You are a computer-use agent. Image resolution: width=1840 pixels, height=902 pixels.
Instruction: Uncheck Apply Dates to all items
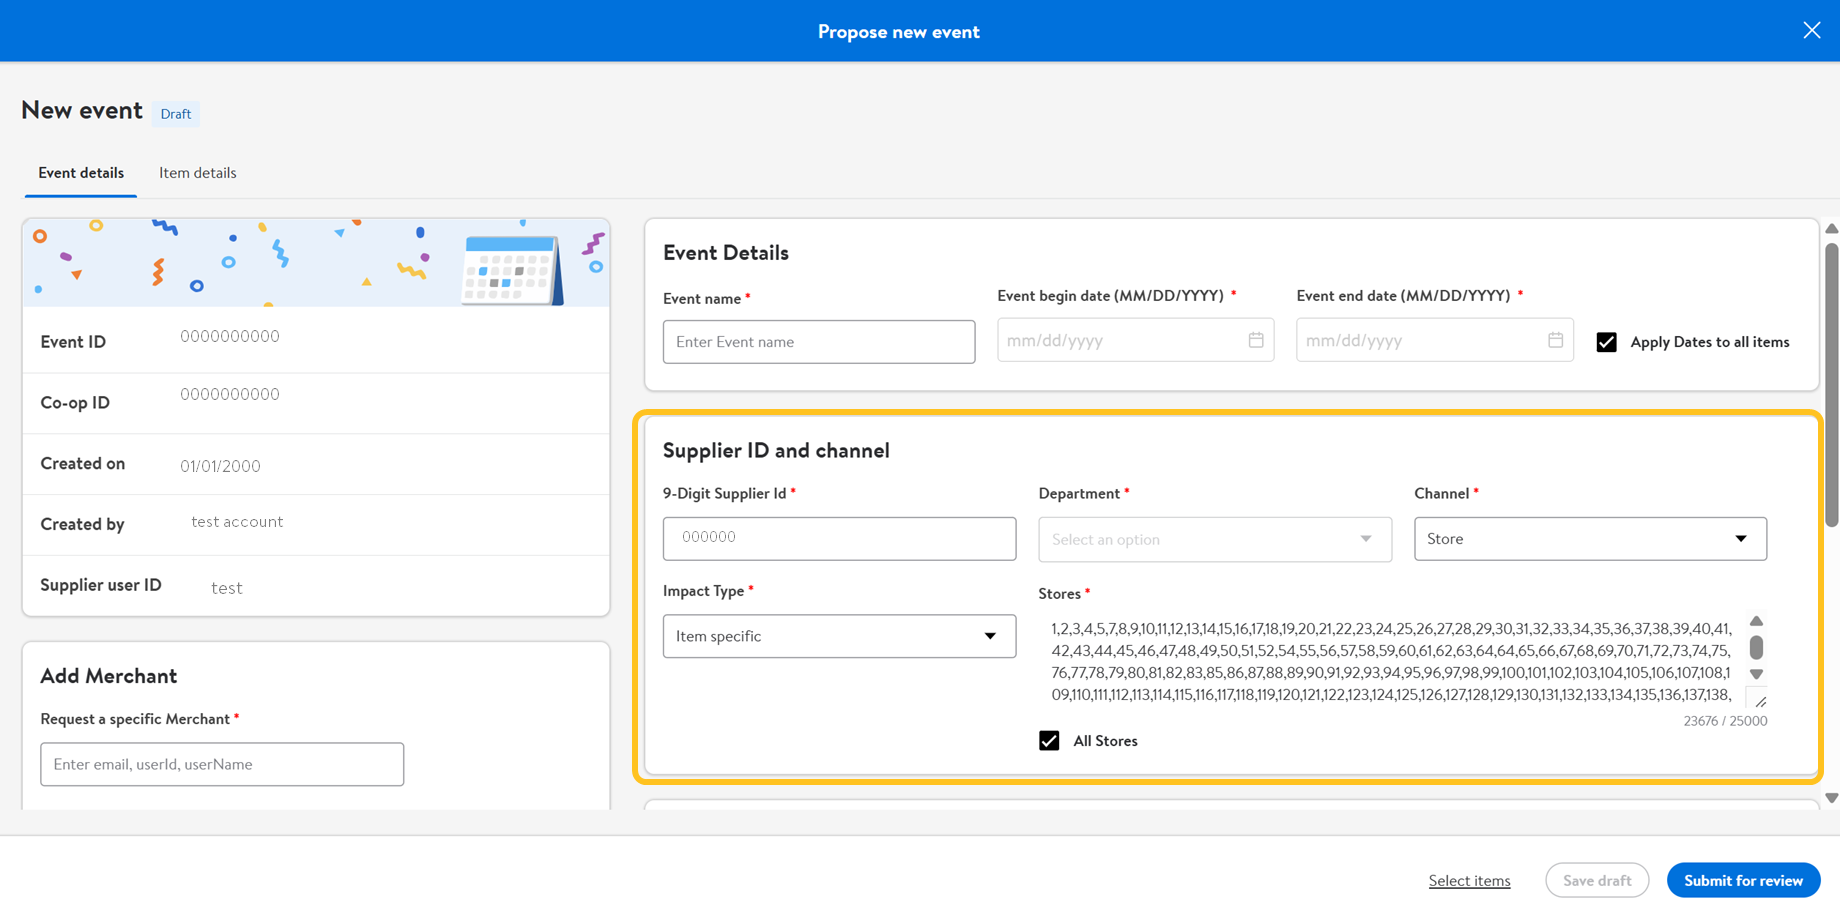[1607, 342]
